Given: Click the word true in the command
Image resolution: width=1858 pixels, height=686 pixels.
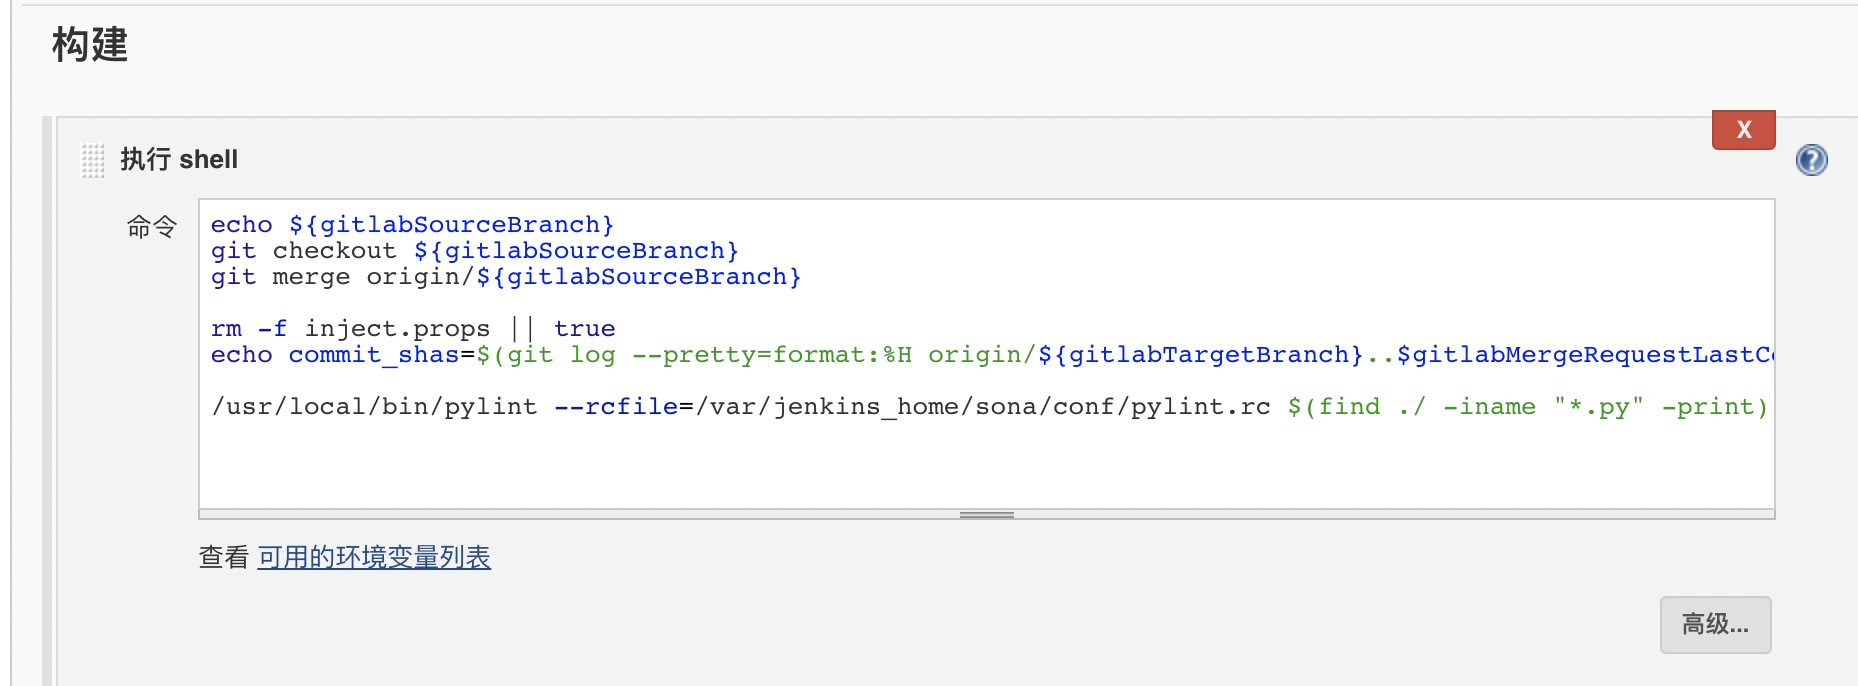Looking at the screenshot, I should click(584, 329).
